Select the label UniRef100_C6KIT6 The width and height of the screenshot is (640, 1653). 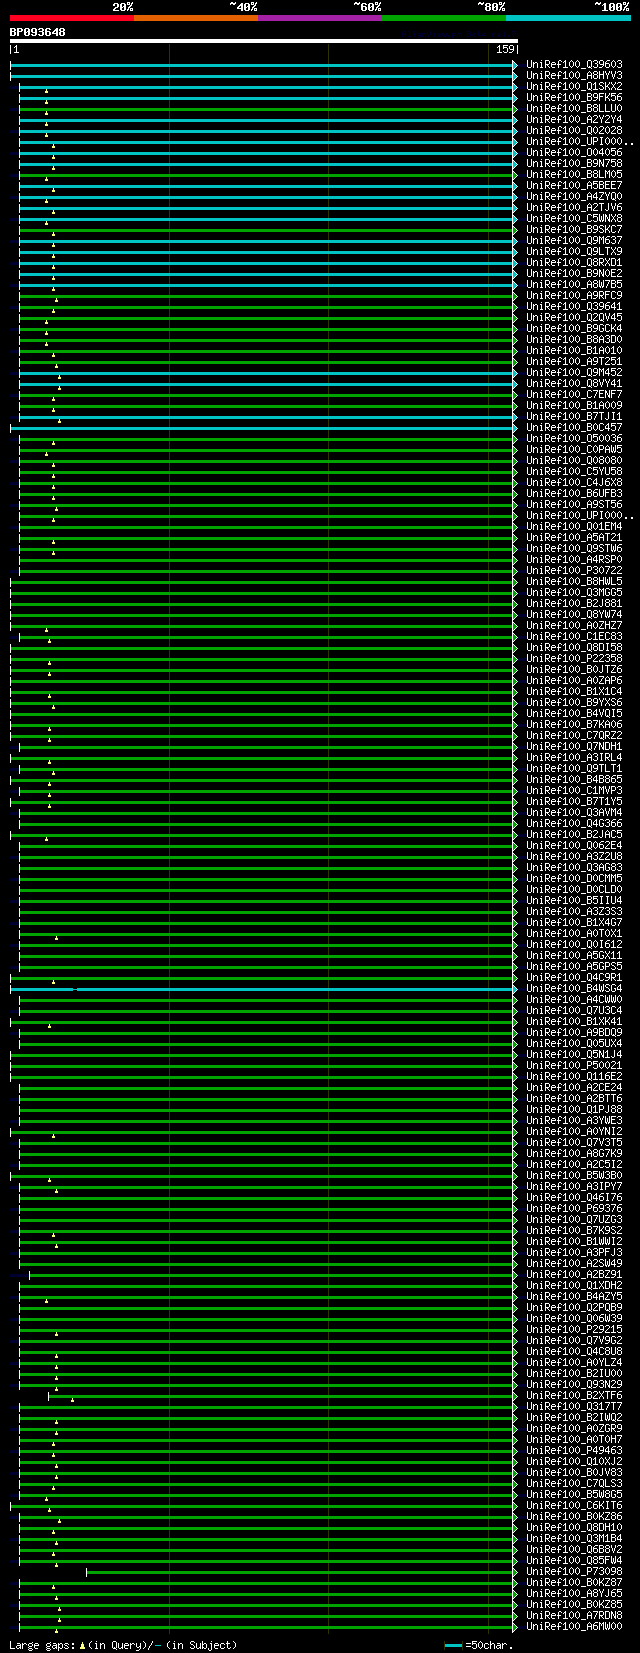point(574,1505)
